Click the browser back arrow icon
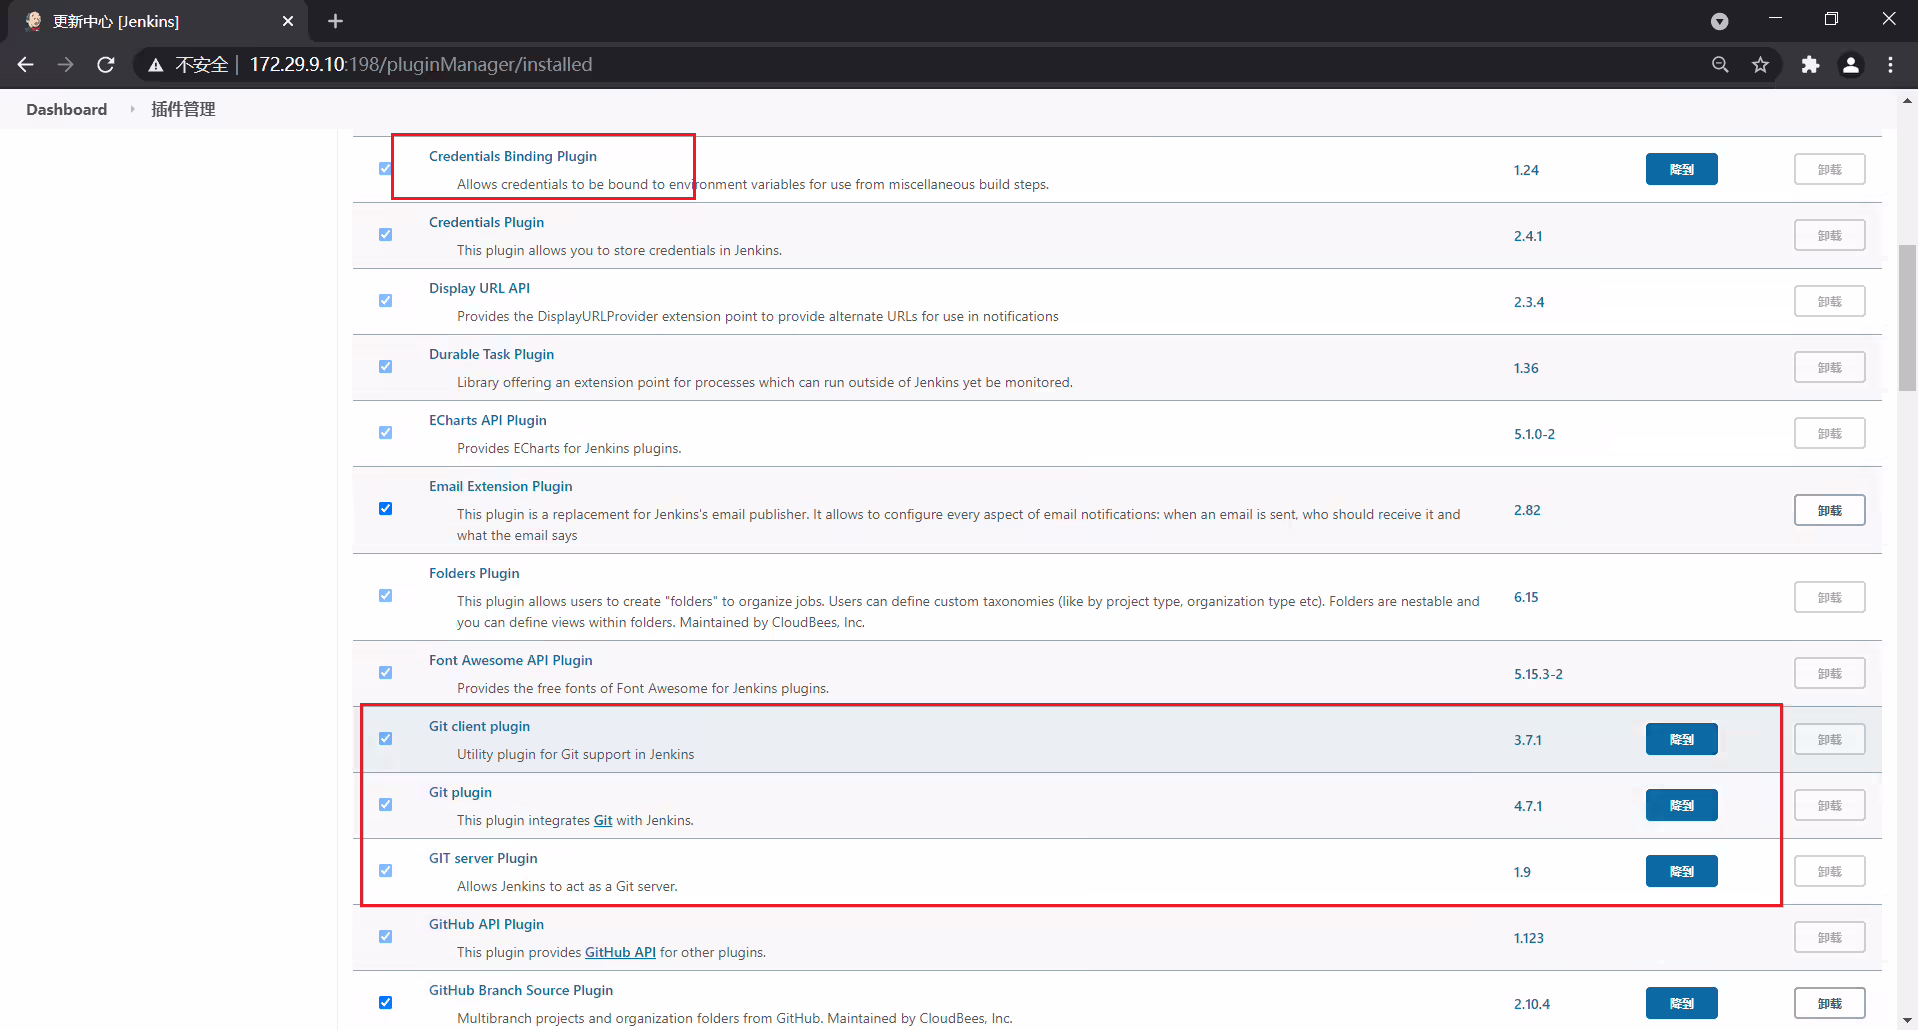Screen dimensions: 1918x1030 [26, 65]
